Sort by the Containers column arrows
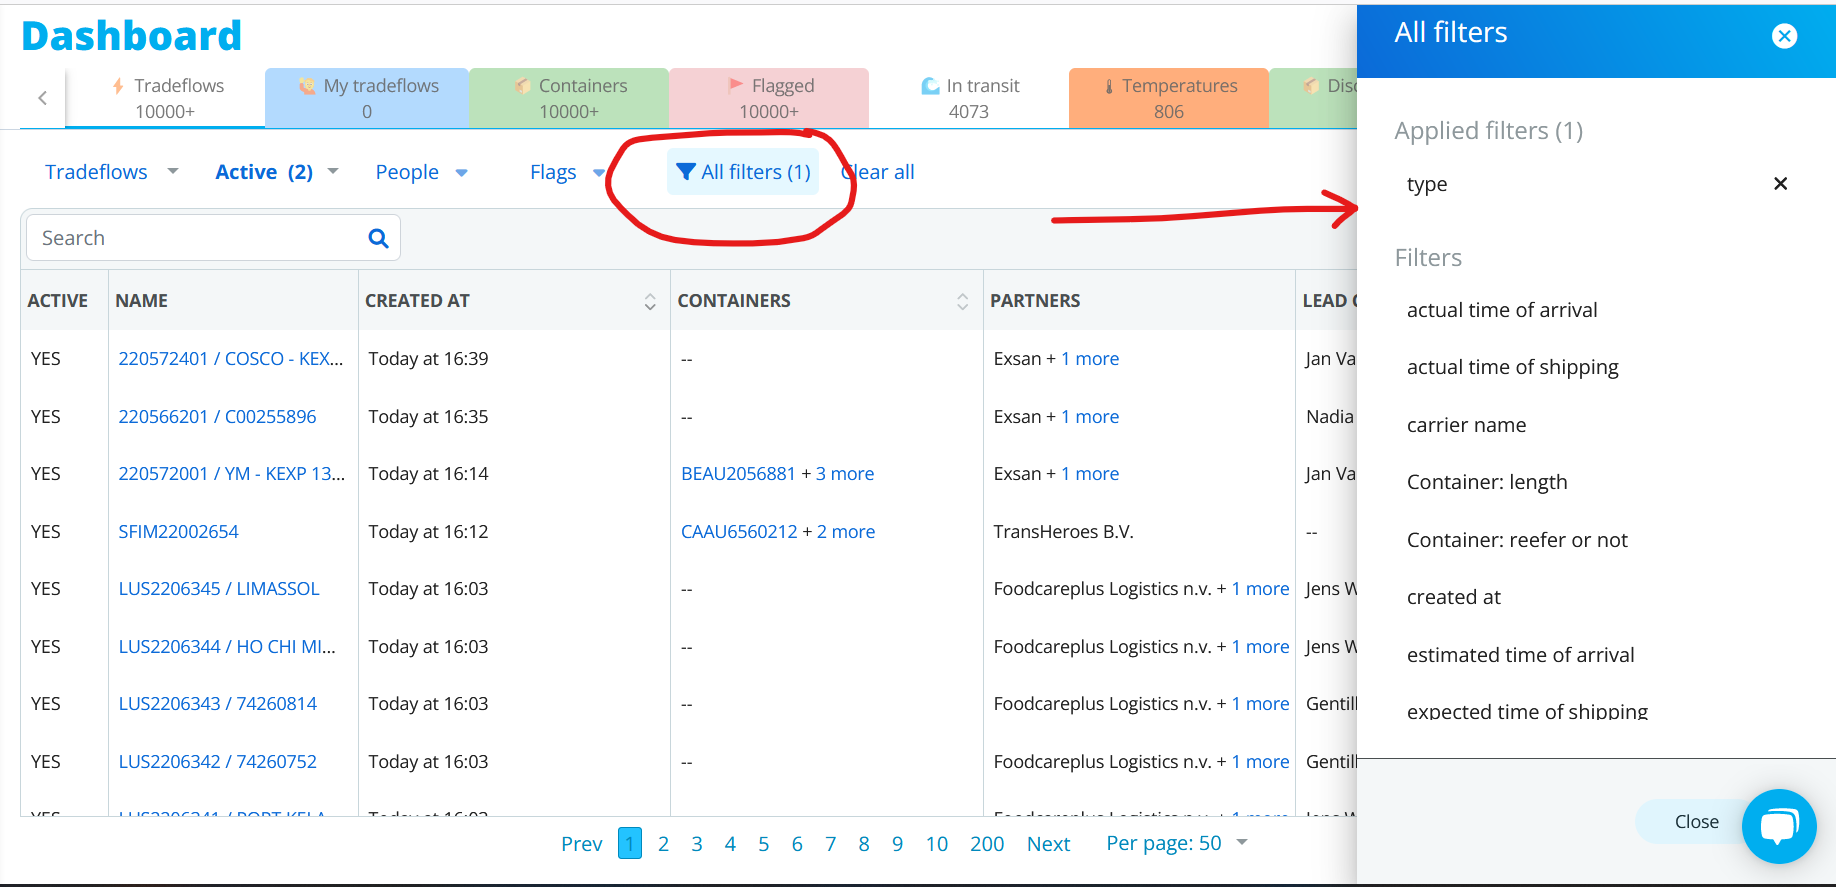The height and width of the screenshot is (887, 1836). point(962,301)
